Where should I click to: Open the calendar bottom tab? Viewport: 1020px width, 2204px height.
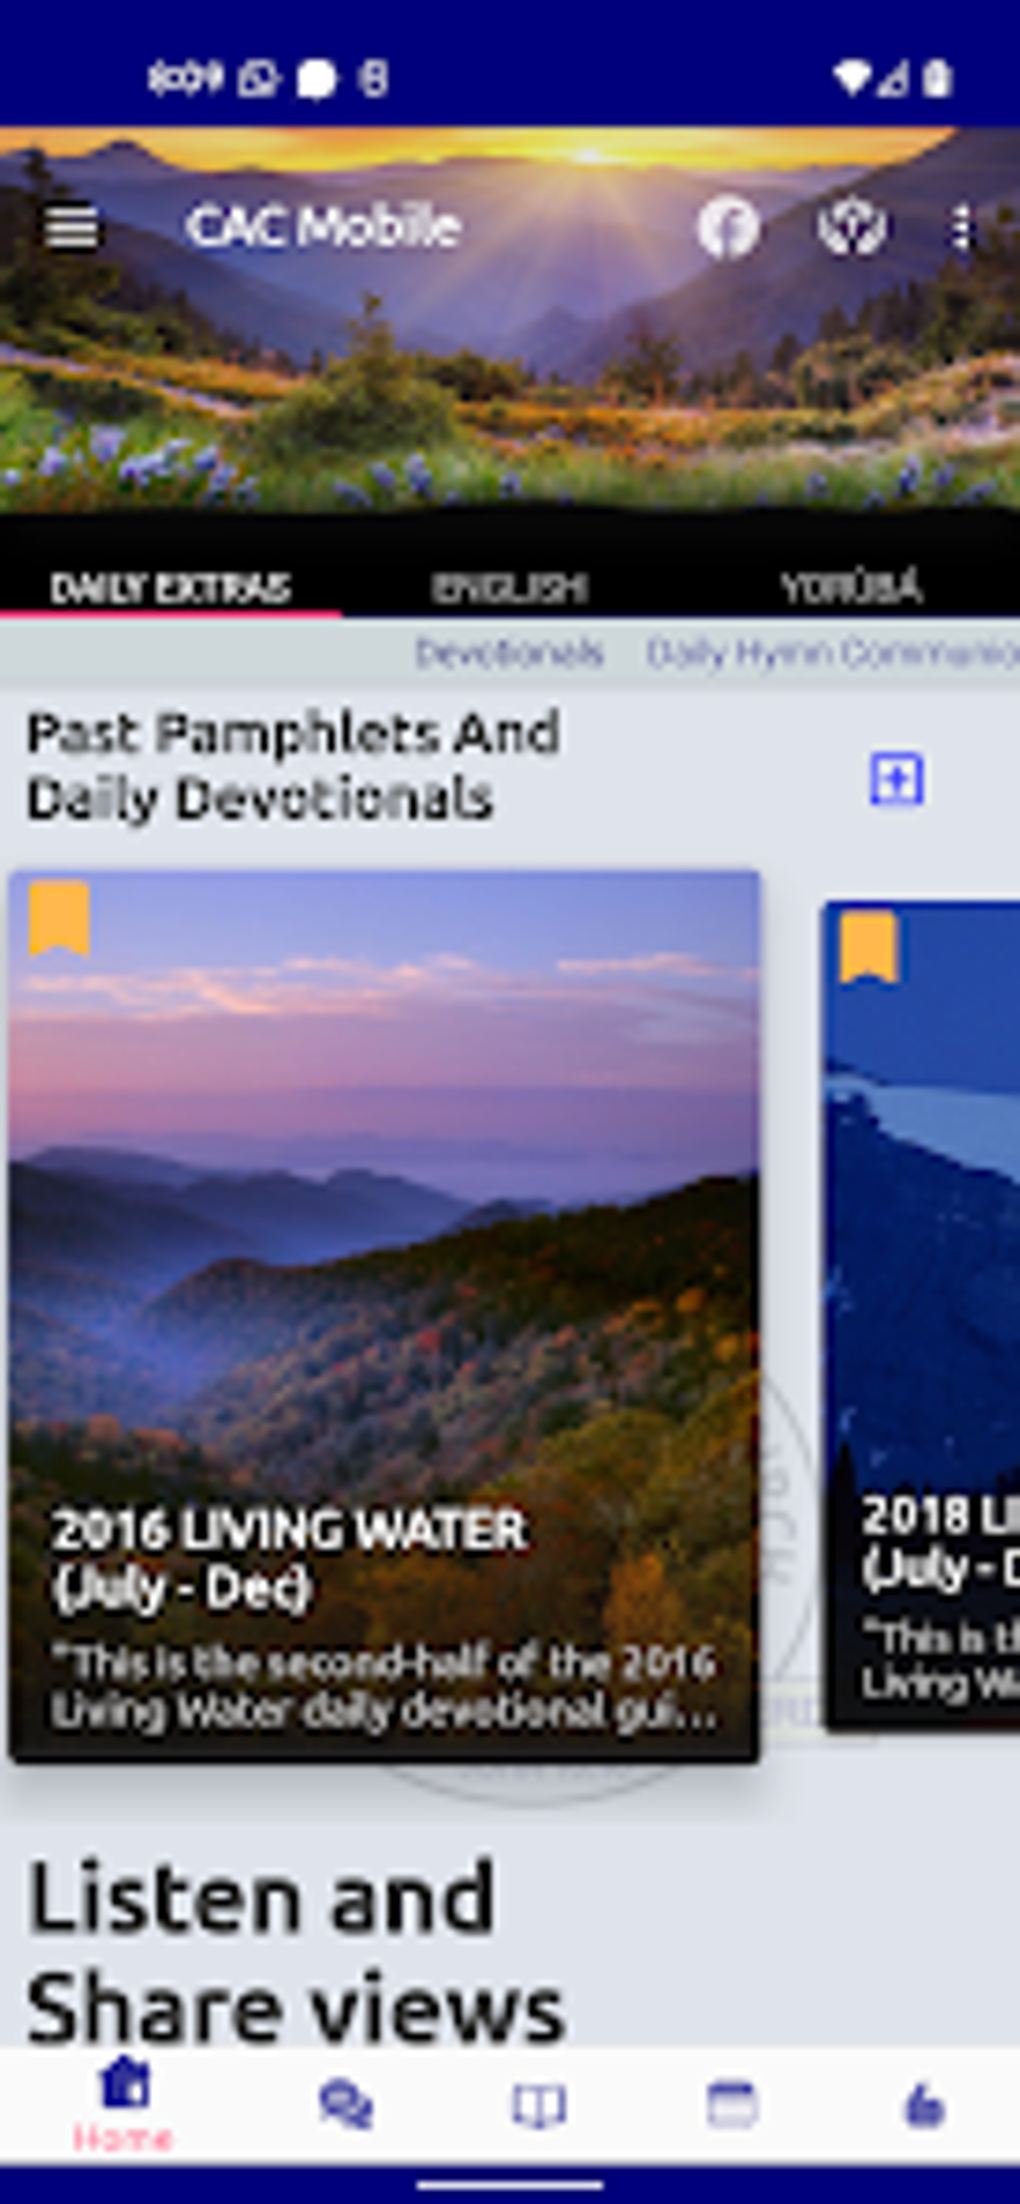(732, 2104)
